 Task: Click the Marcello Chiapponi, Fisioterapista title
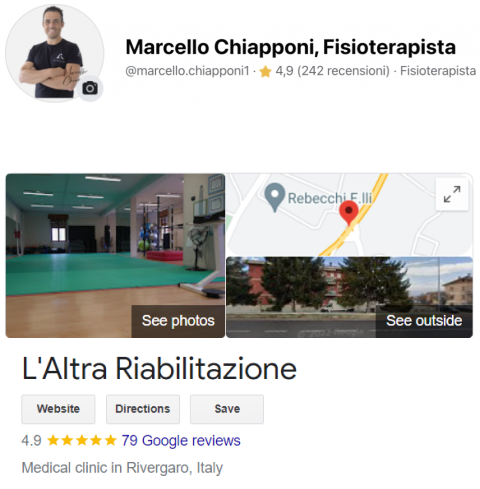click(290, 47)
